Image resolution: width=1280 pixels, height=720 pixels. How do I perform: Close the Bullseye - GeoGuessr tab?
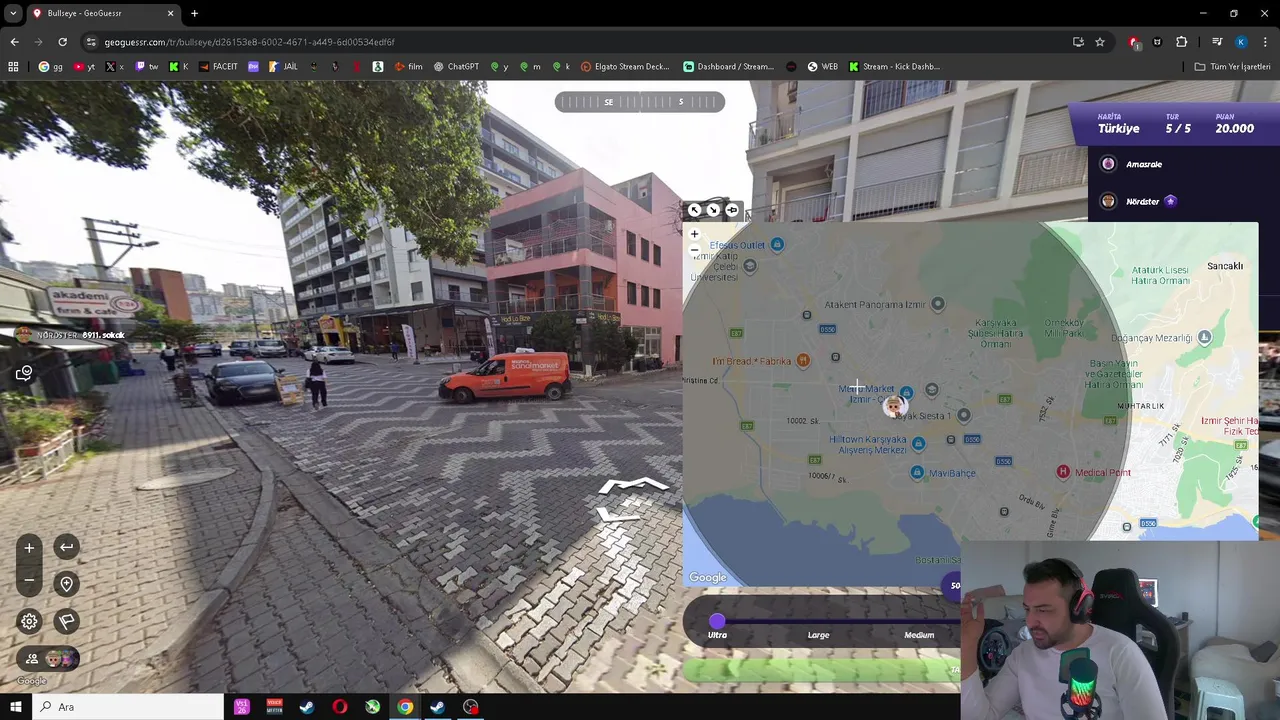(x=170, y=13)
